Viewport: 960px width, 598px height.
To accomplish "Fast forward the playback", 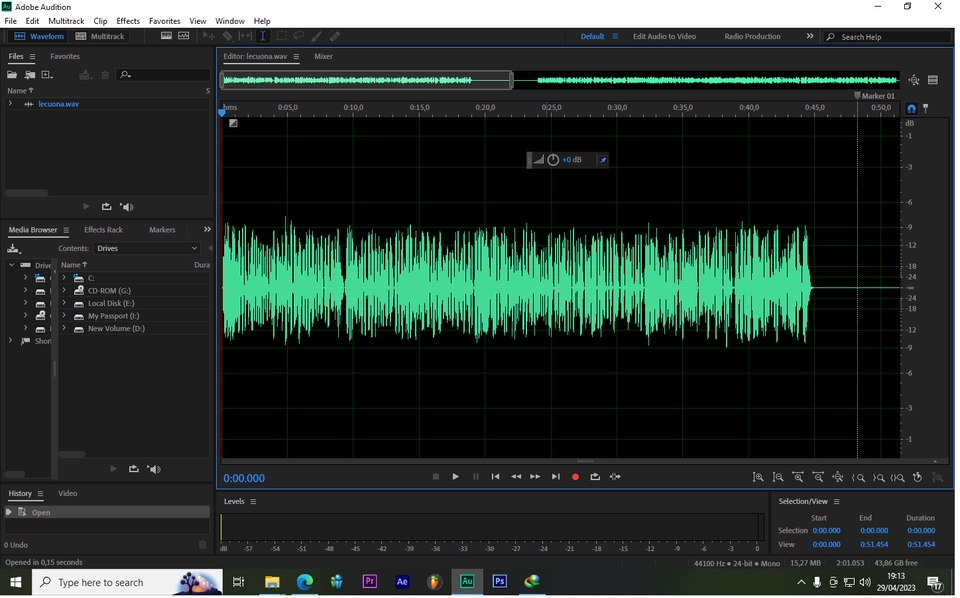I will tap(535, 477).
